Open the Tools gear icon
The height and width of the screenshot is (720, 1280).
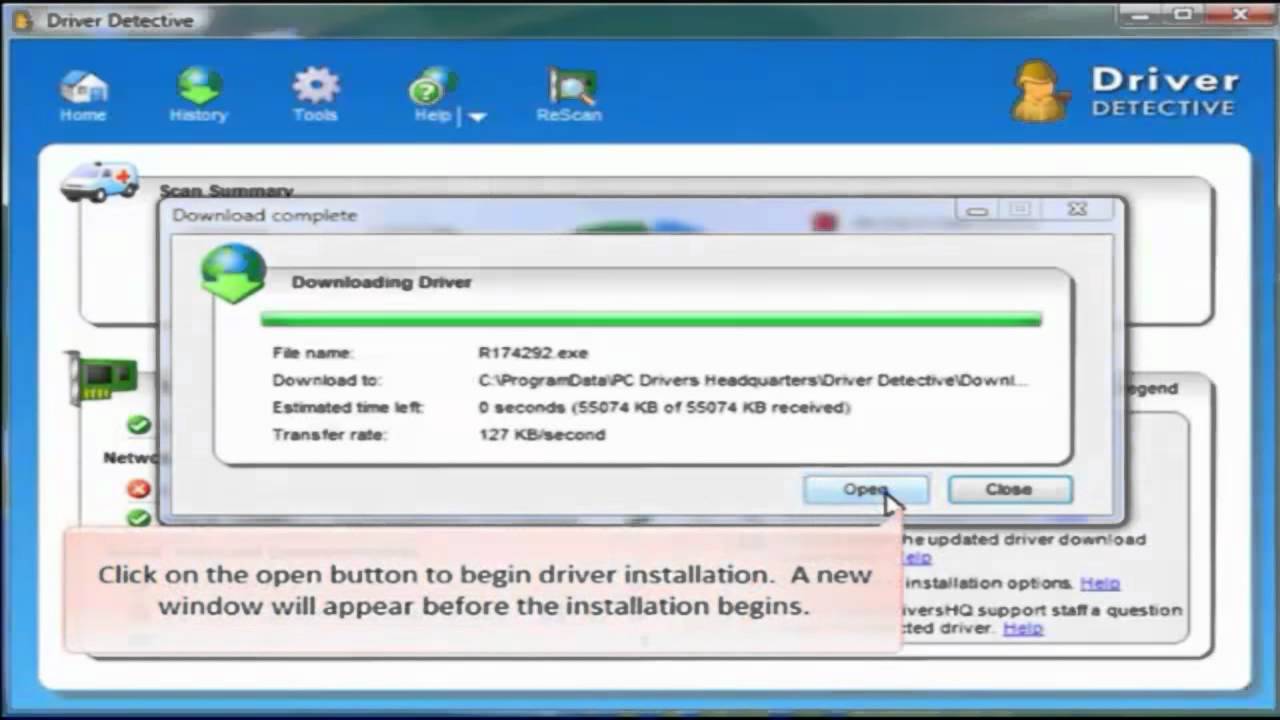315,96
